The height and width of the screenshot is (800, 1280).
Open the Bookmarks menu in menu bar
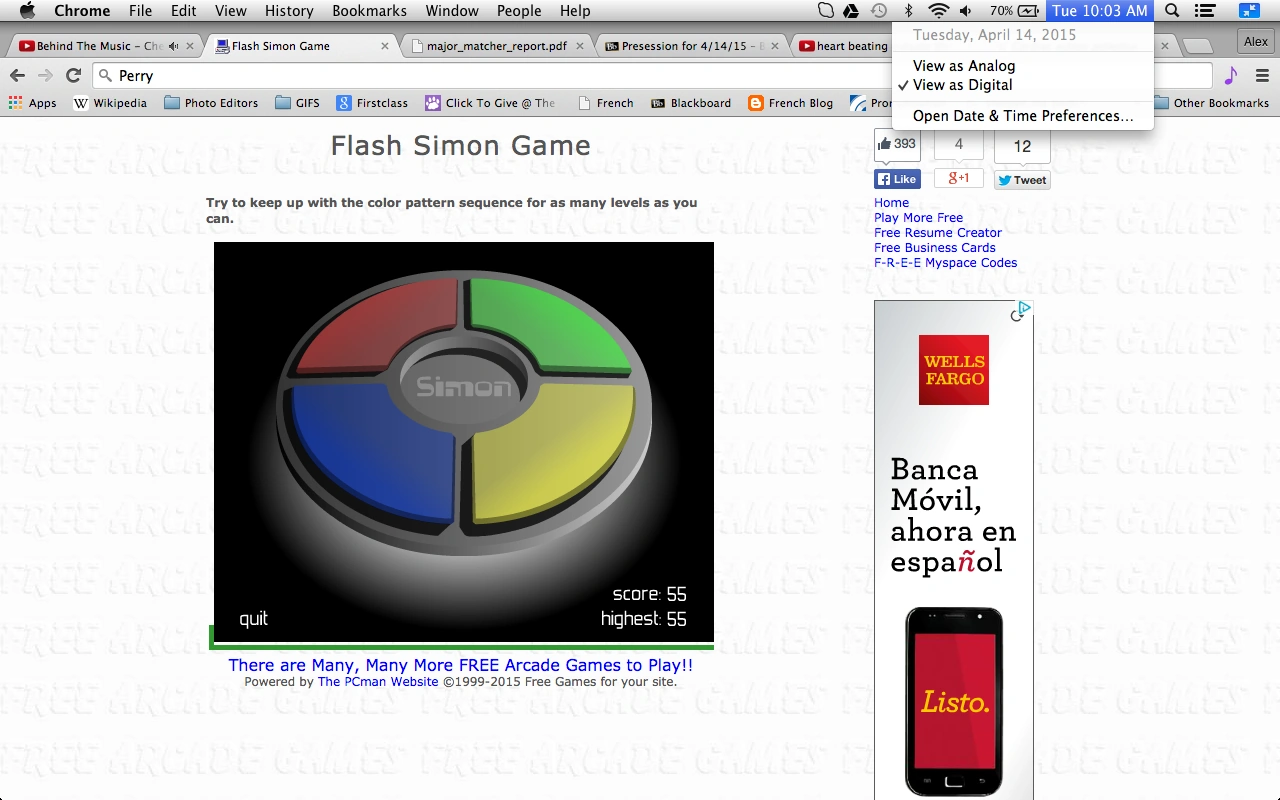click(x=369, y=11)
